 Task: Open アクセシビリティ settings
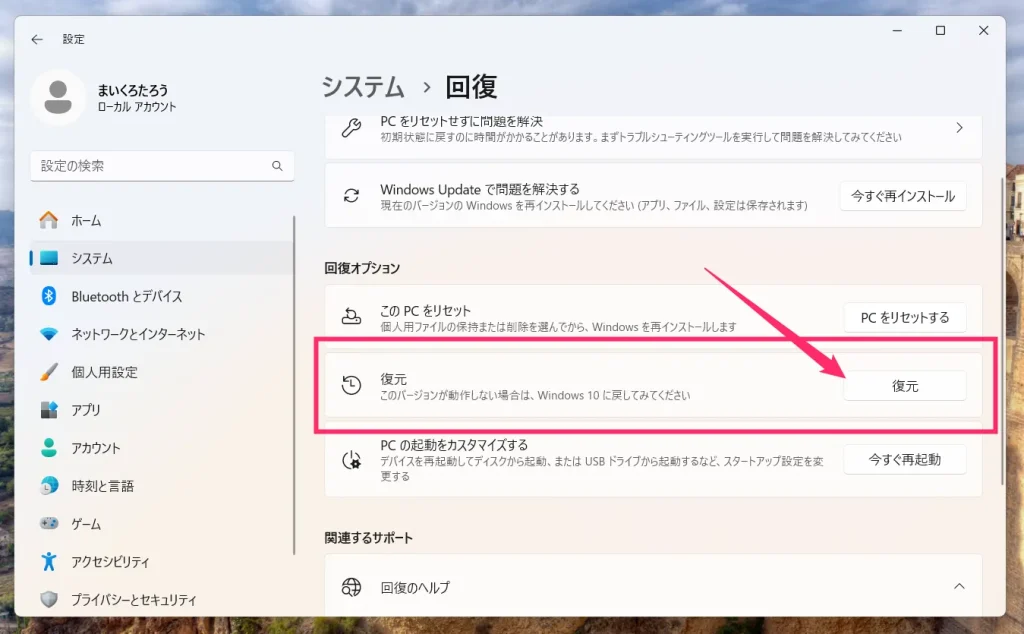[161, 561]
